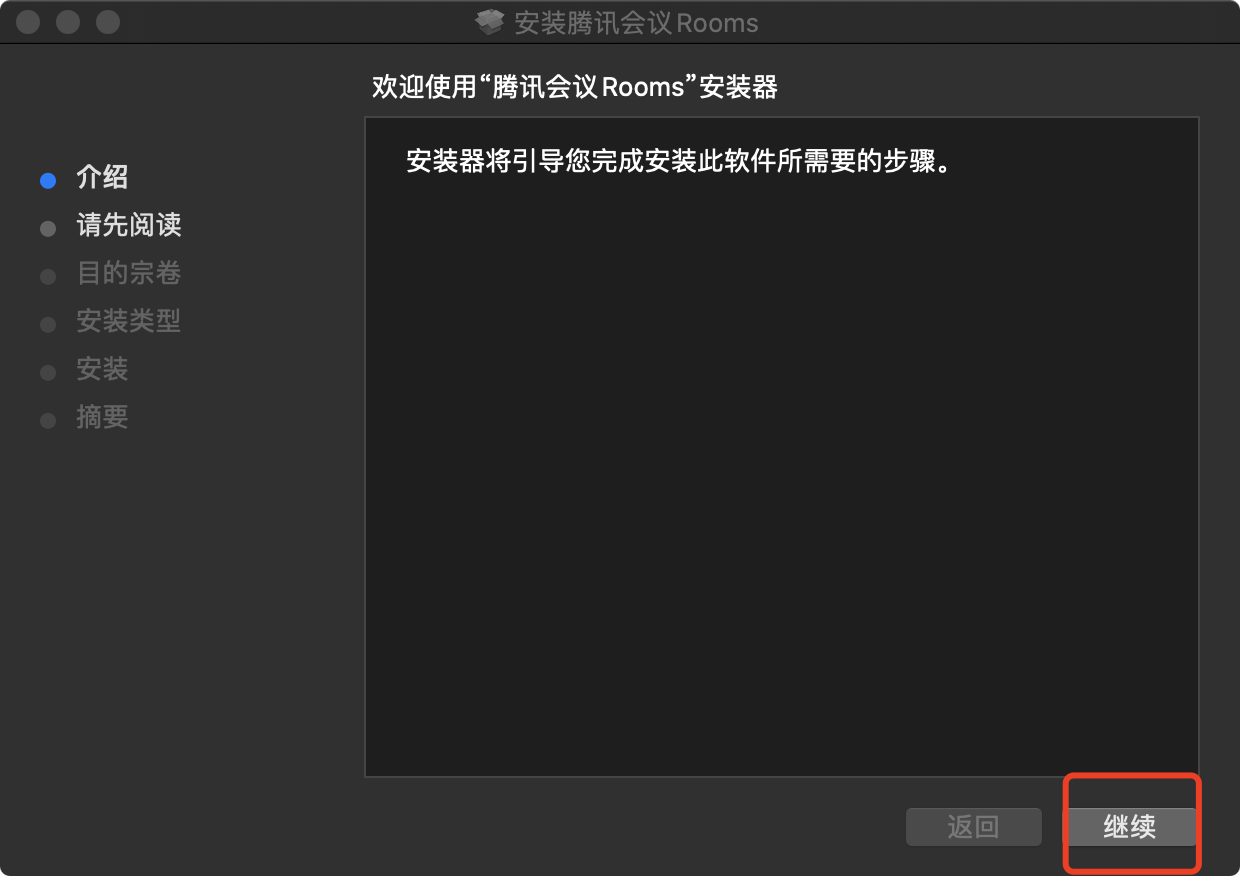Click the 安装腾讯会议 Rooms window title
The image size is (1240, 876).
coord(636,23)
